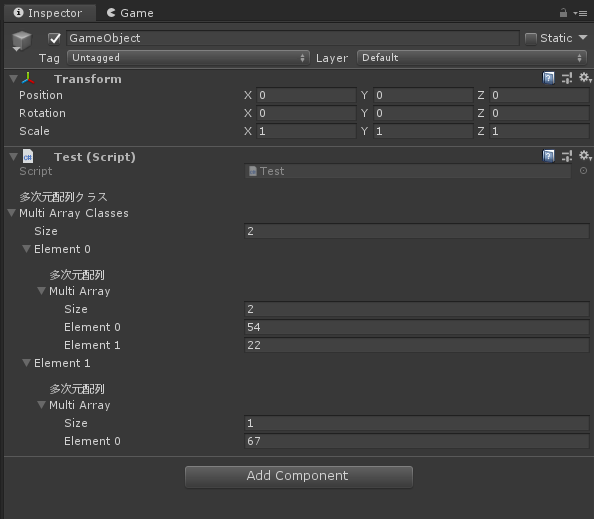Click the Add Component button
This screenshot has width=594, height=519.
click(299, 477)
